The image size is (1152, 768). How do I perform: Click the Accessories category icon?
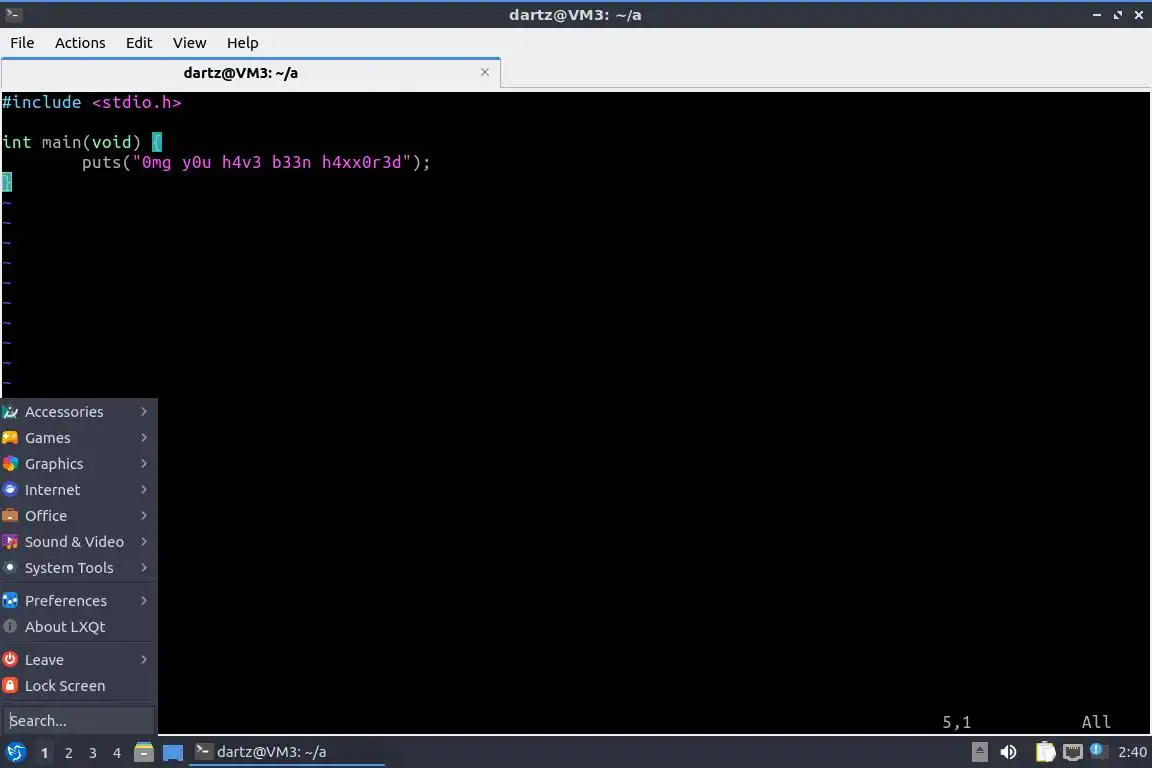click(10, 412)
